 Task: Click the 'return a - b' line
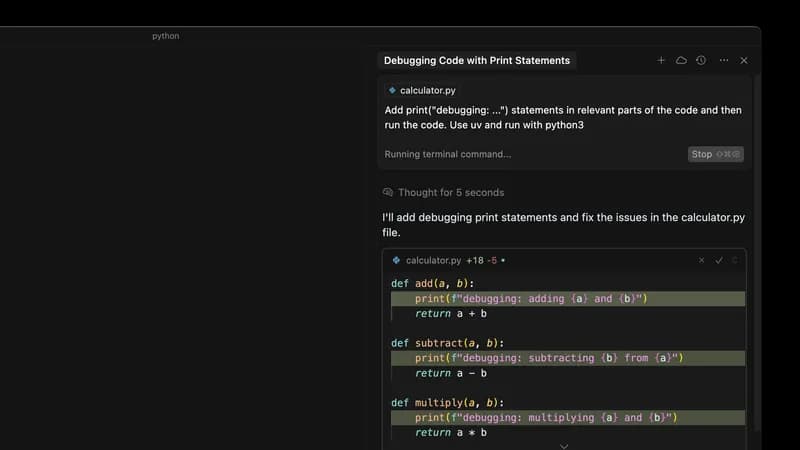(451, 373)
